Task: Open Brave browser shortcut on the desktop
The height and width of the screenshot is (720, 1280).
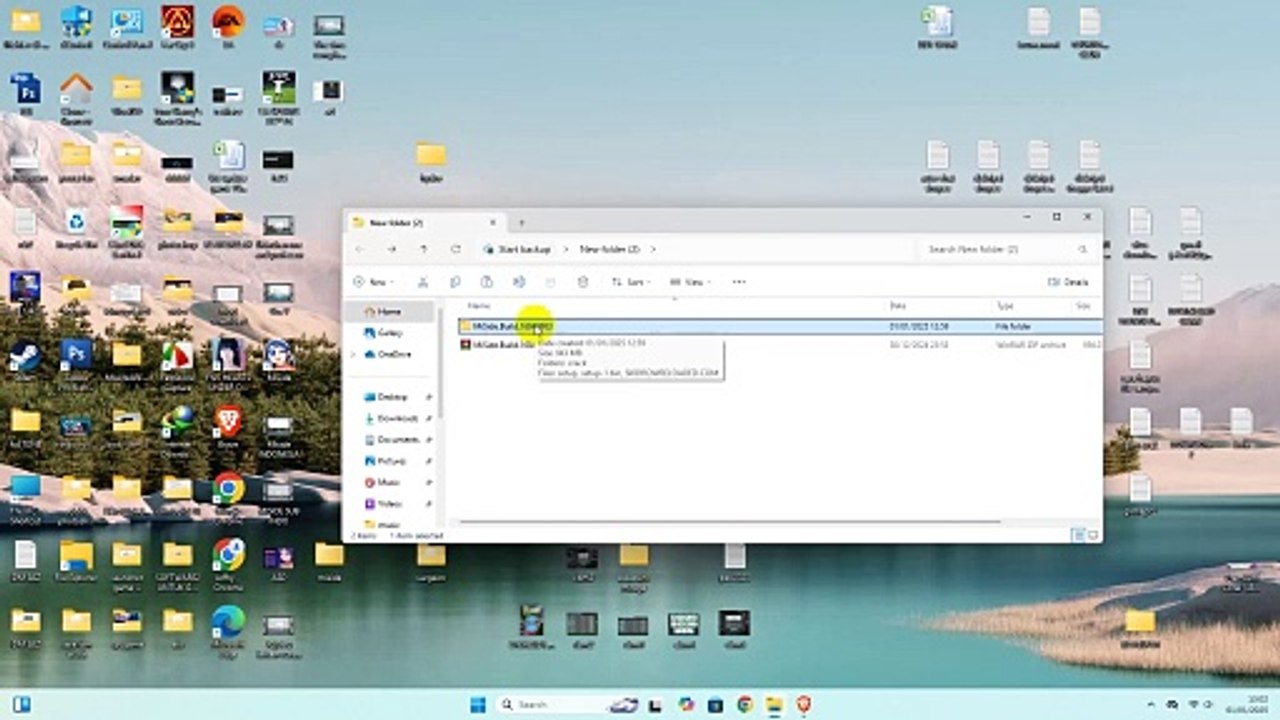Action: point(228,427)
